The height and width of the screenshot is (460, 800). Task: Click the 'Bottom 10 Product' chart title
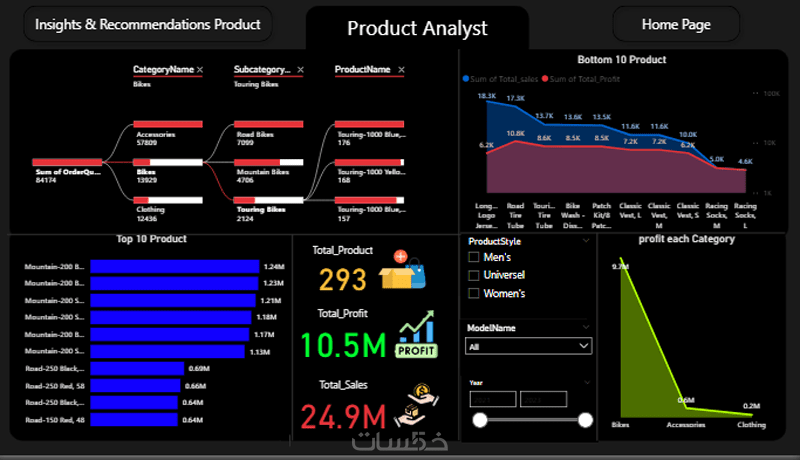point(621,60)
